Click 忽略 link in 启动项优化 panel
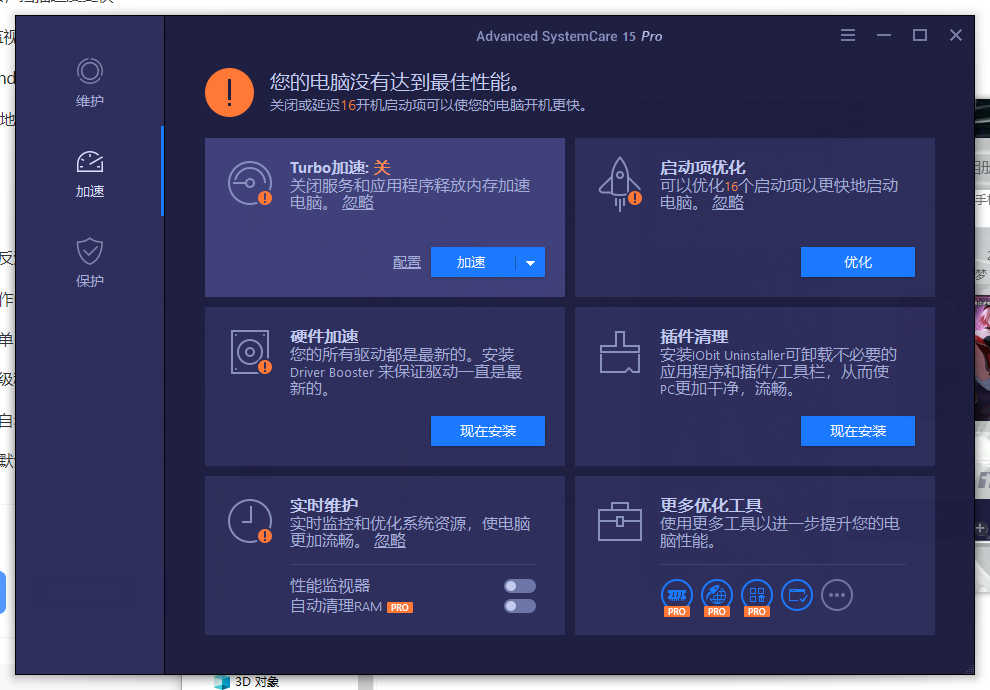The image size is (990, 690). click(727, 203)
